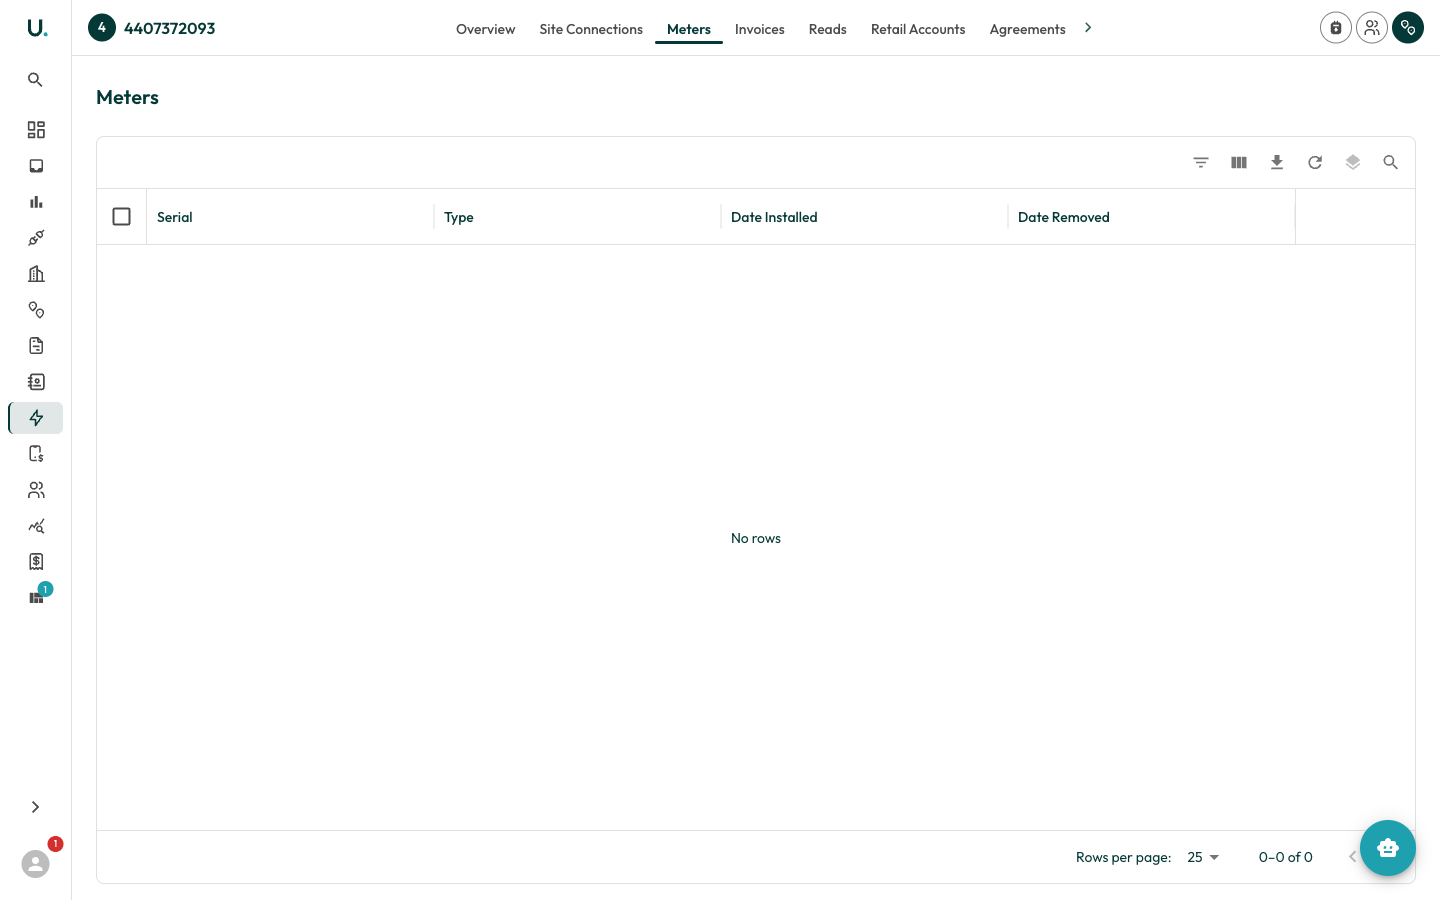
Task: Open the analytics search chart icon
Action: coord(36,526)
